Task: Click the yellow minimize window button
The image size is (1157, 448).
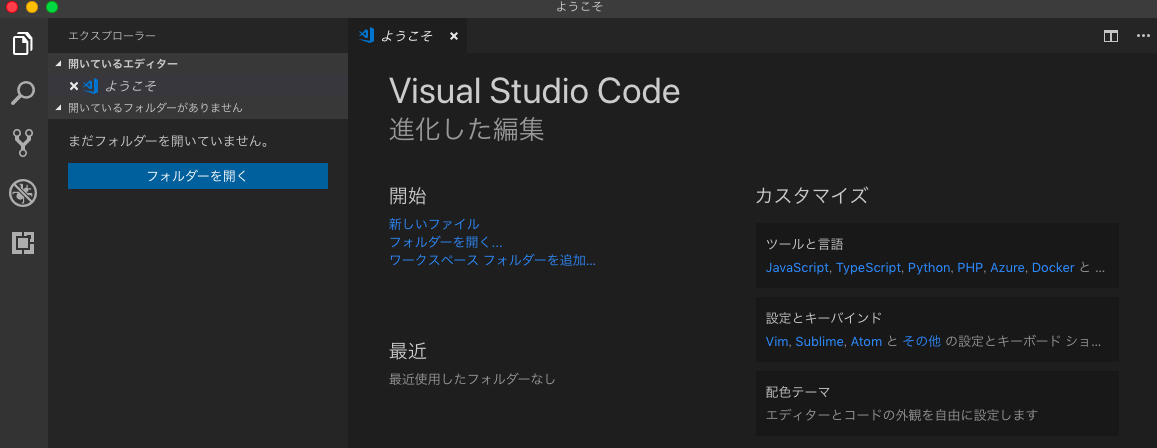Action: tap(32, 7)
